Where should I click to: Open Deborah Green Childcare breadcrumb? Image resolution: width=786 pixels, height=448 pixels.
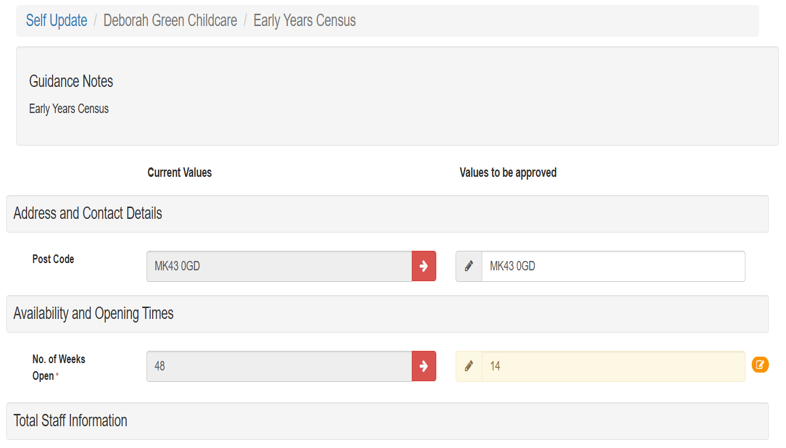tap(168, 20)
